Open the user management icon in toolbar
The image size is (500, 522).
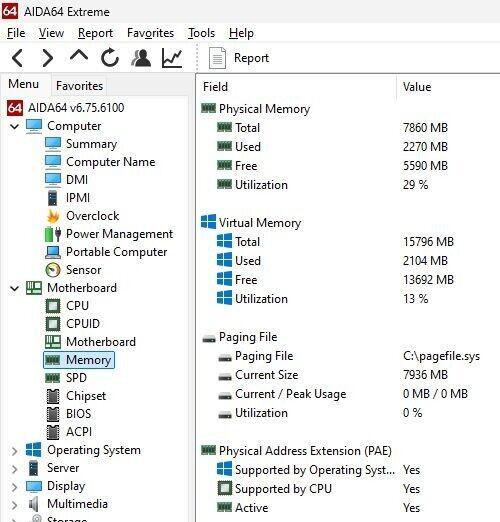[x=141, y=58]
